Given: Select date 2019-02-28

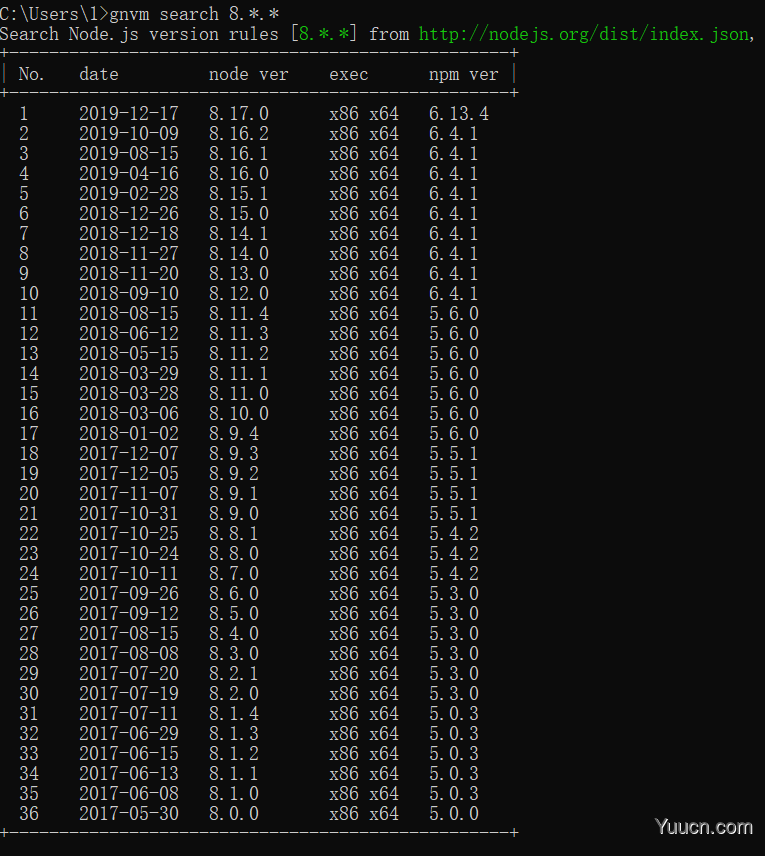Looking at the screenshot, I should pyautogui.click(x=129, y=194).
